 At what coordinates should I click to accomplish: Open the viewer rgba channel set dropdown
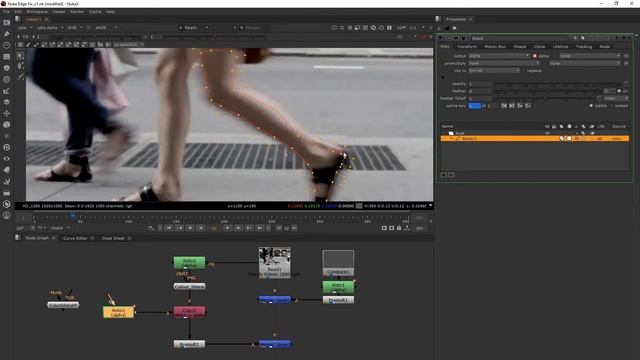24,28
